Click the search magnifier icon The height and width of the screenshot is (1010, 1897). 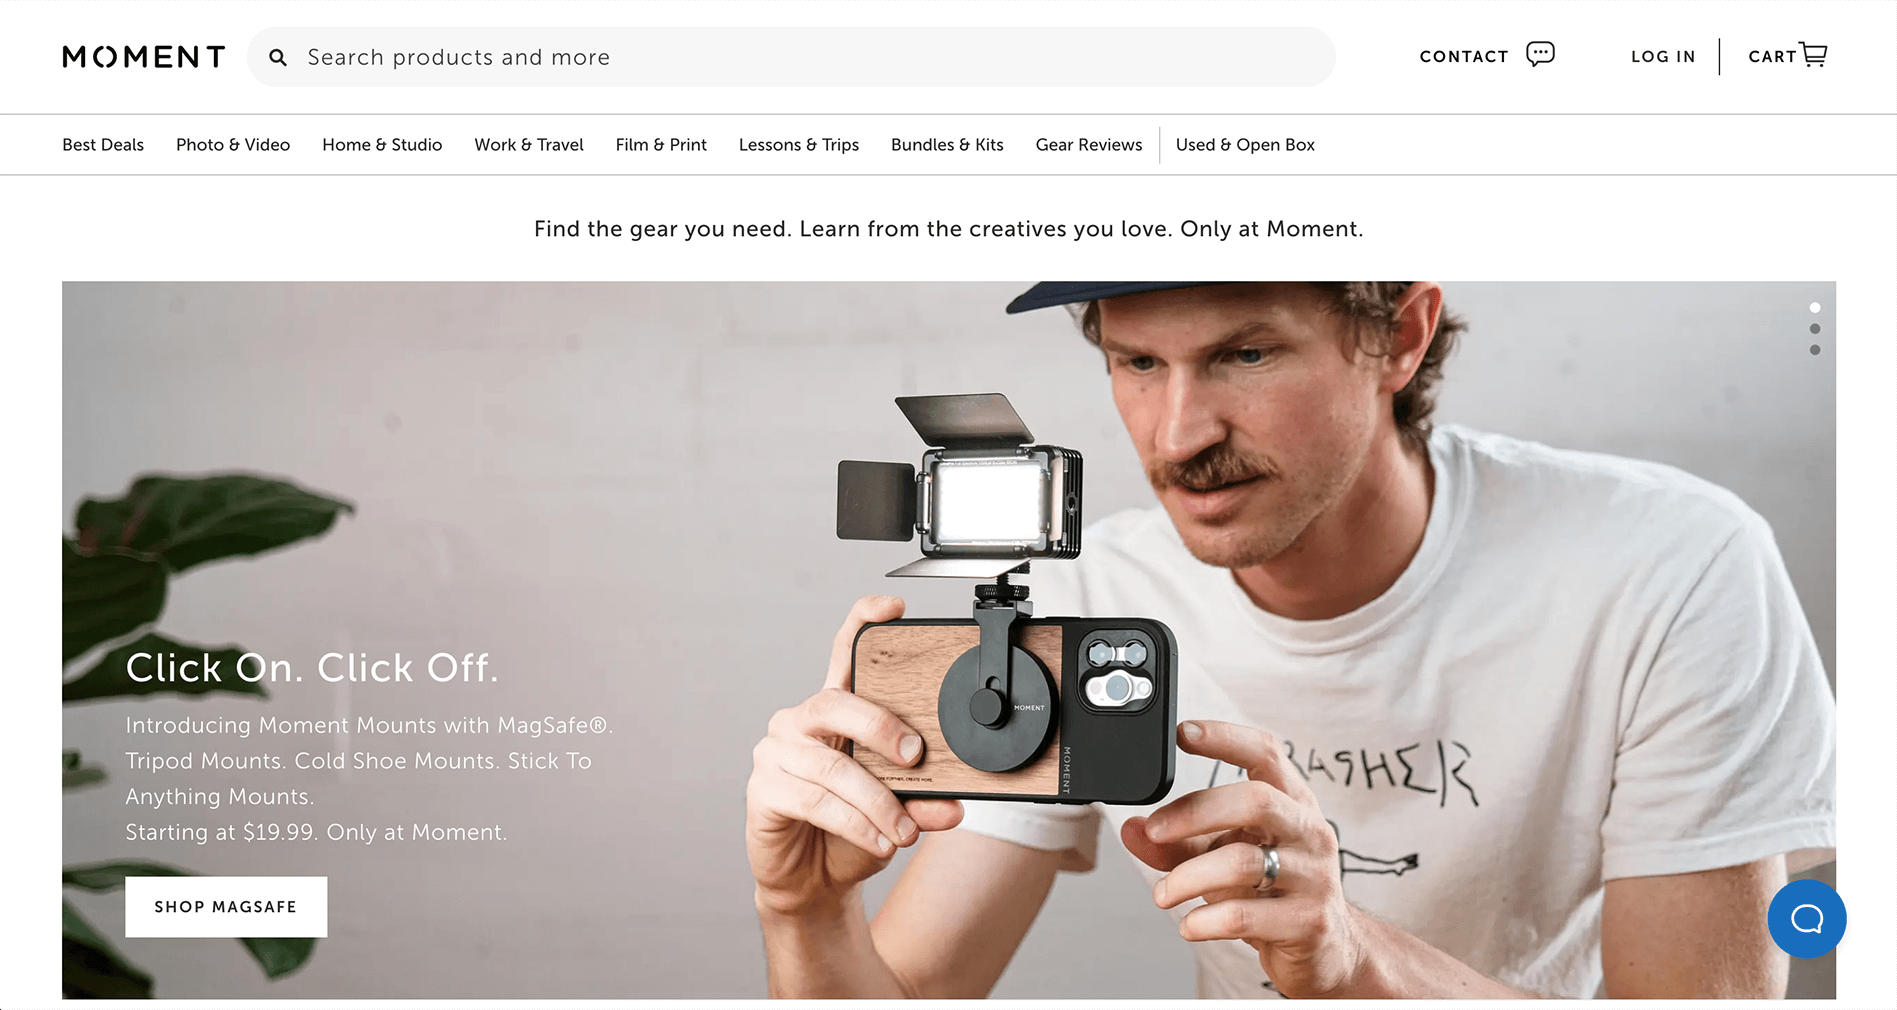(x=278, y=58)
